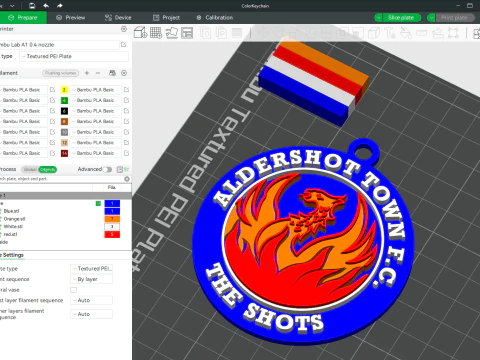Click the AMS sync filament icon
Screen dimensions: 480x360
pyautogui.click(x=113, y=73)
